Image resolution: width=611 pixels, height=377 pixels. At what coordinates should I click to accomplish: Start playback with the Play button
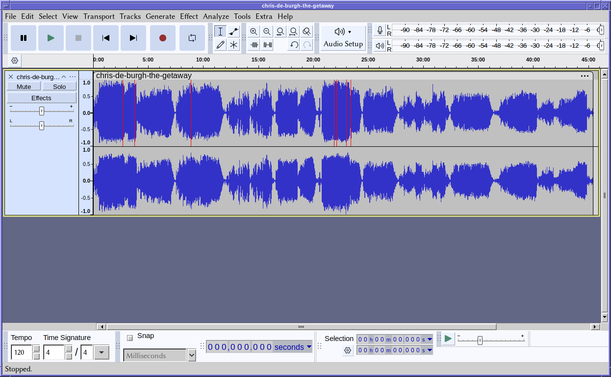point(51,38)
